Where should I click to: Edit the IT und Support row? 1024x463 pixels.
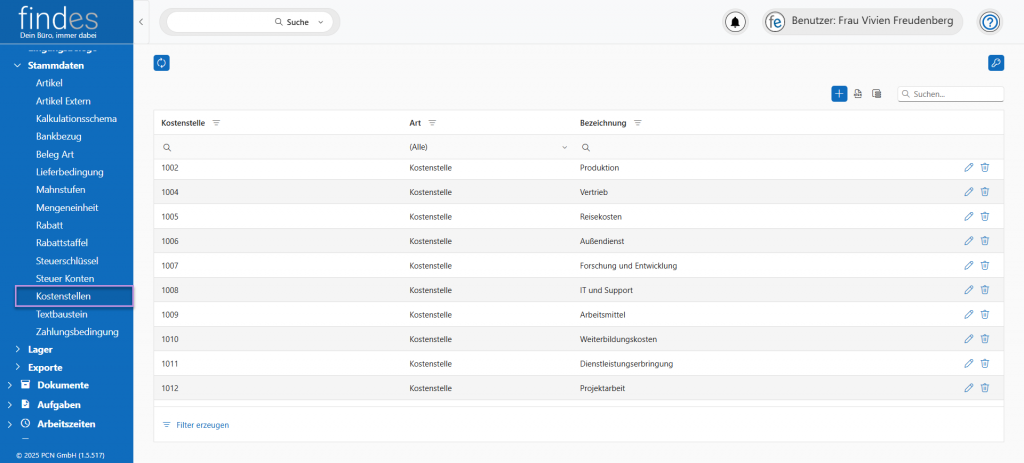point(968,290)
